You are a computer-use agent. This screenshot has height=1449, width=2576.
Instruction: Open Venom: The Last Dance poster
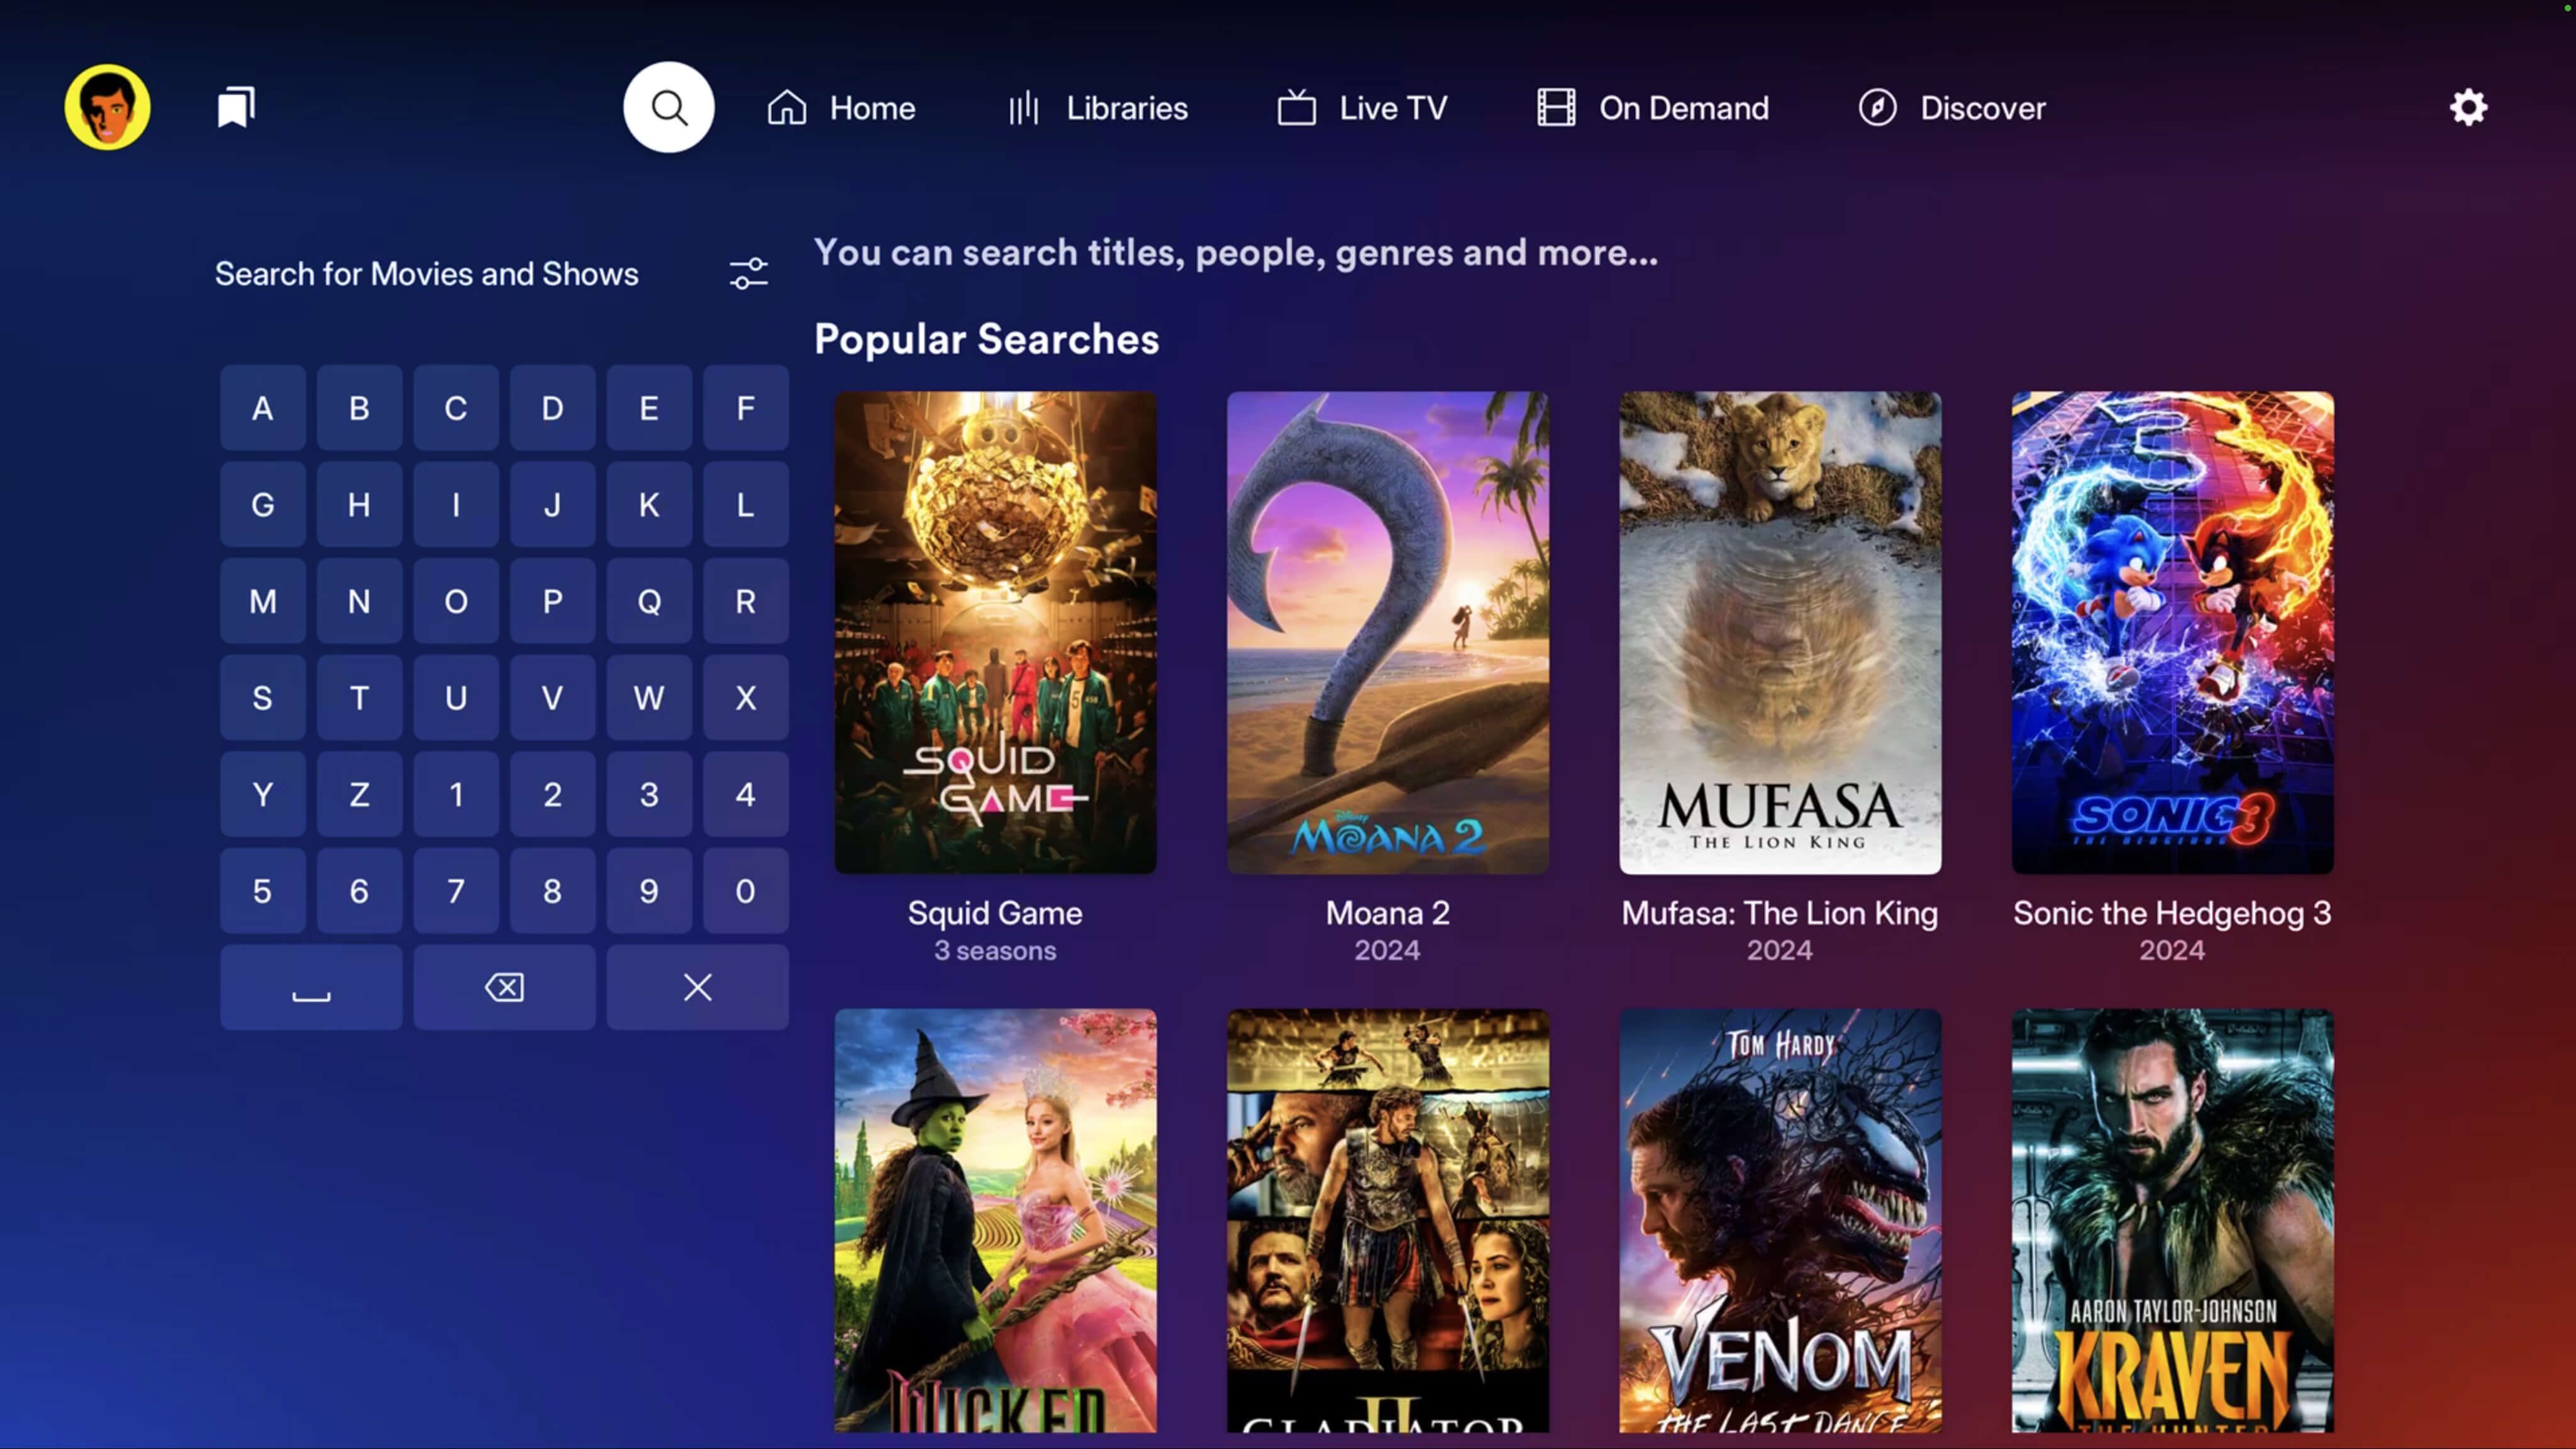tap(1780, 1221)
